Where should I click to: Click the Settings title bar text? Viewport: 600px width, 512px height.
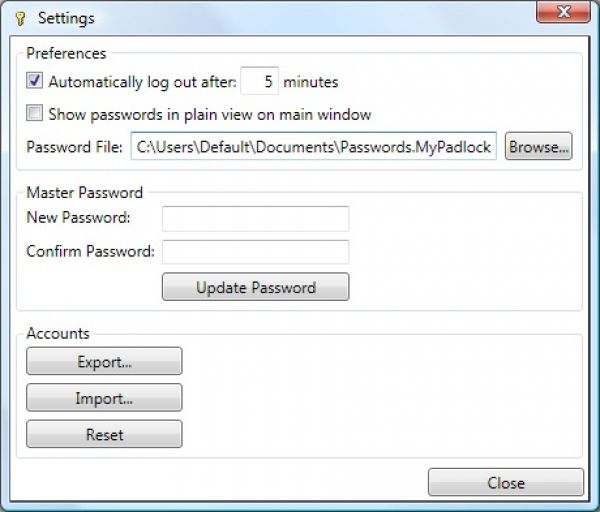pos(66,18)
